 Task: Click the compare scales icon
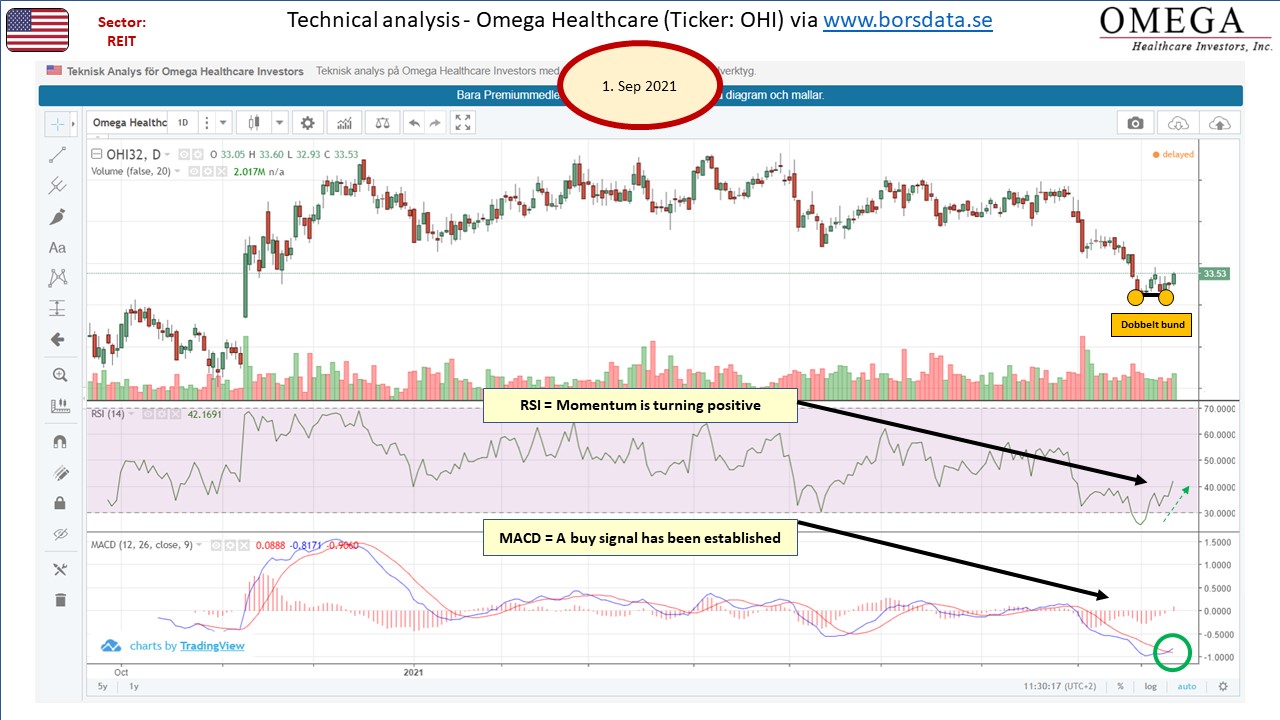(x=382, y=123)
